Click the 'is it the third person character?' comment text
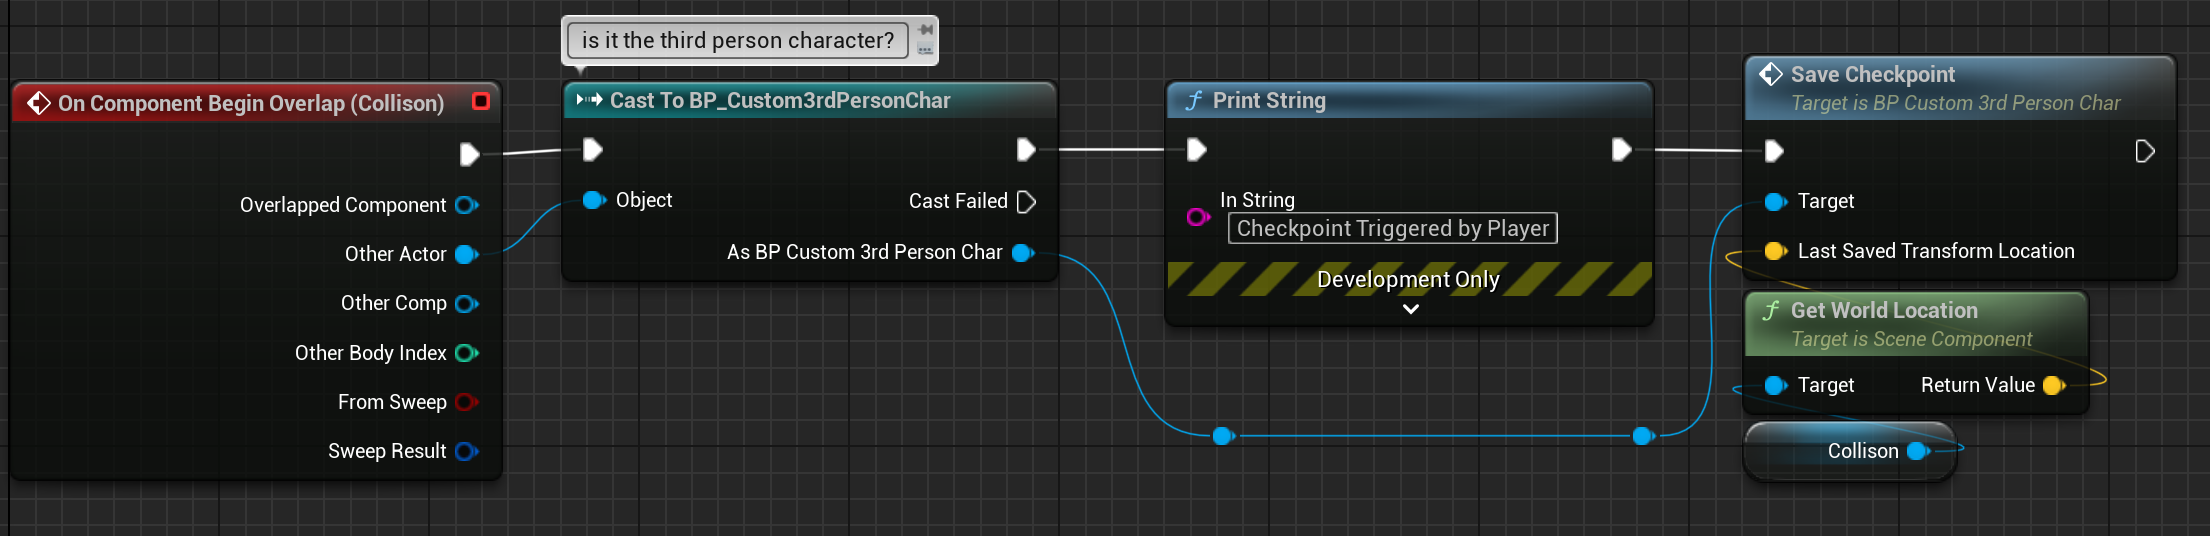2210x536 pixels. point(738,40)
